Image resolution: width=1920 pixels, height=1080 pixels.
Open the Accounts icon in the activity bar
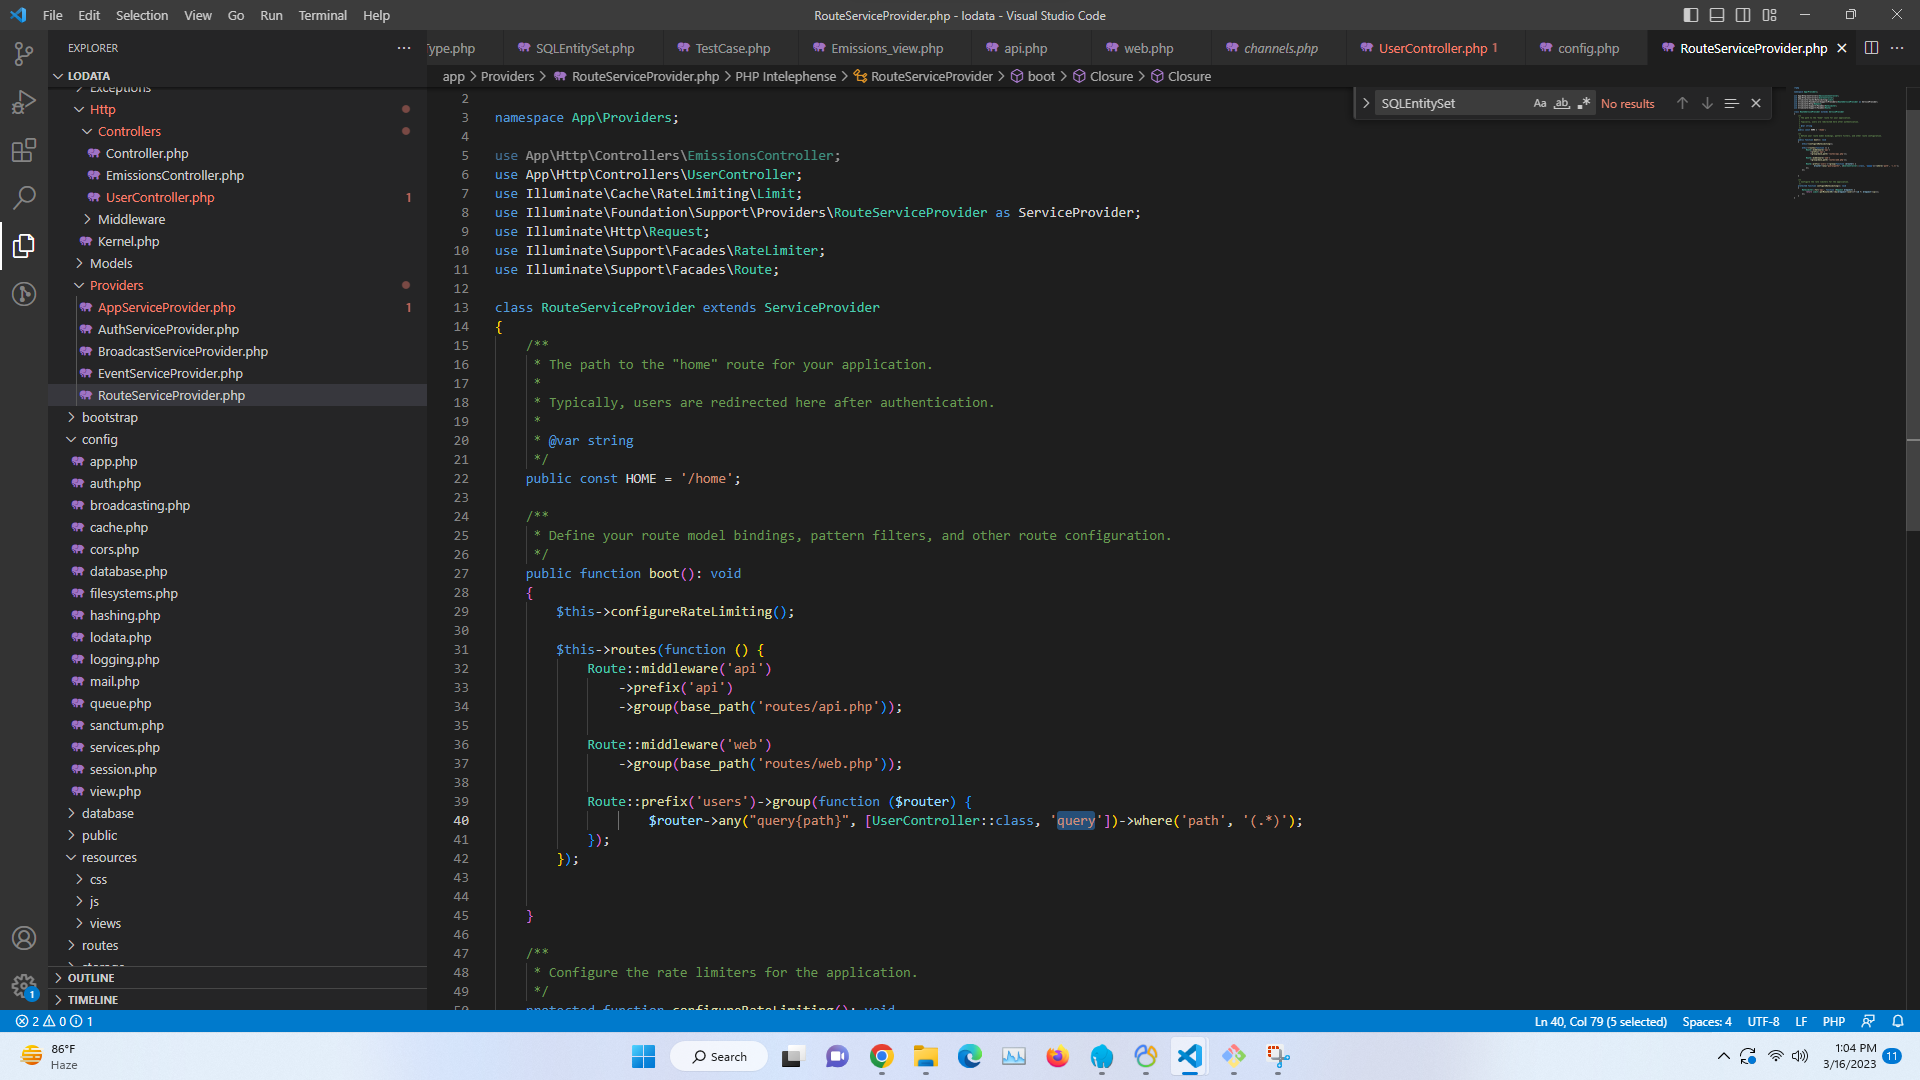pyautogui.click(x=24, y=938)
